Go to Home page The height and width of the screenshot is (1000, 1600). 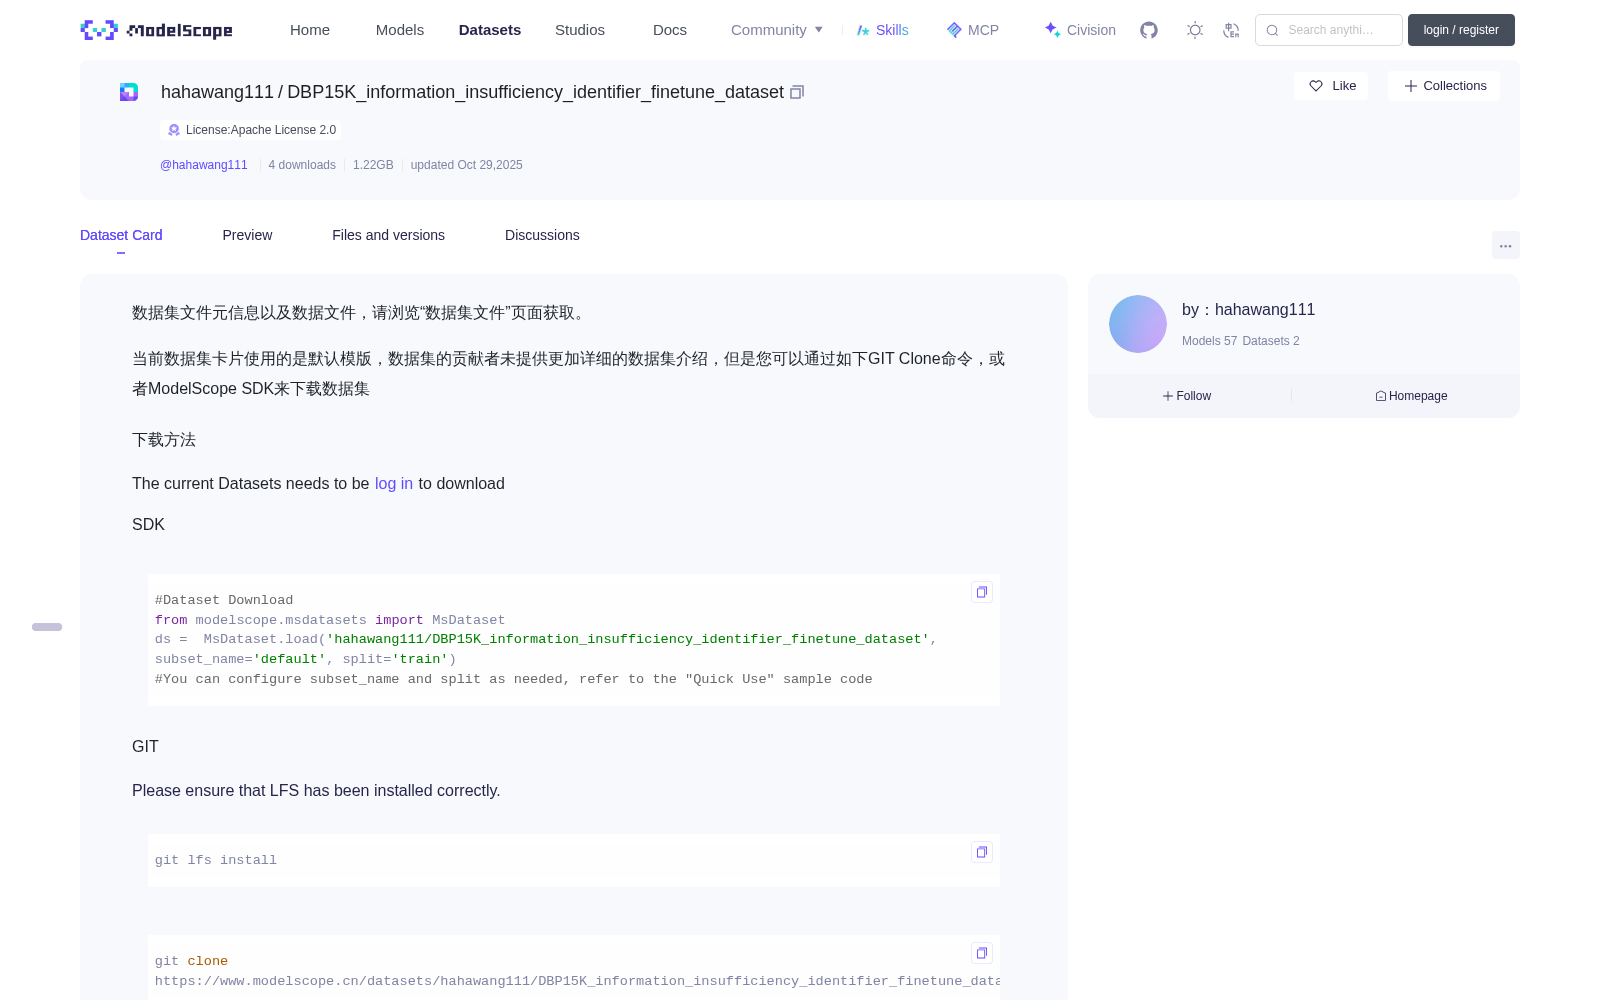310,30
